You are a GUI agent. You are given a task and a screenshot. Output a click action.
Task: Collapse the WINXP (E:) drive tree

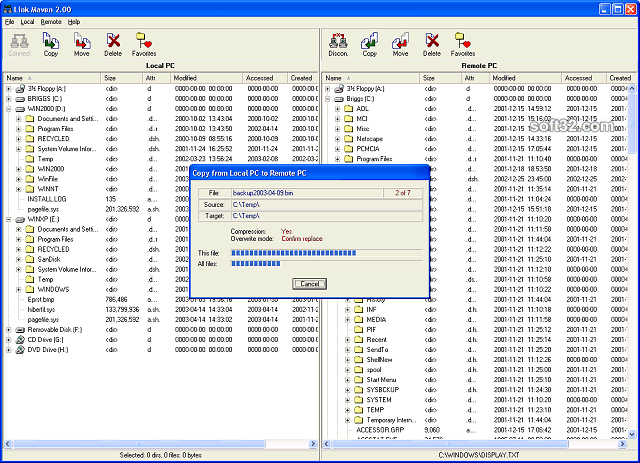pyautogui.click(x=9, y=220)
